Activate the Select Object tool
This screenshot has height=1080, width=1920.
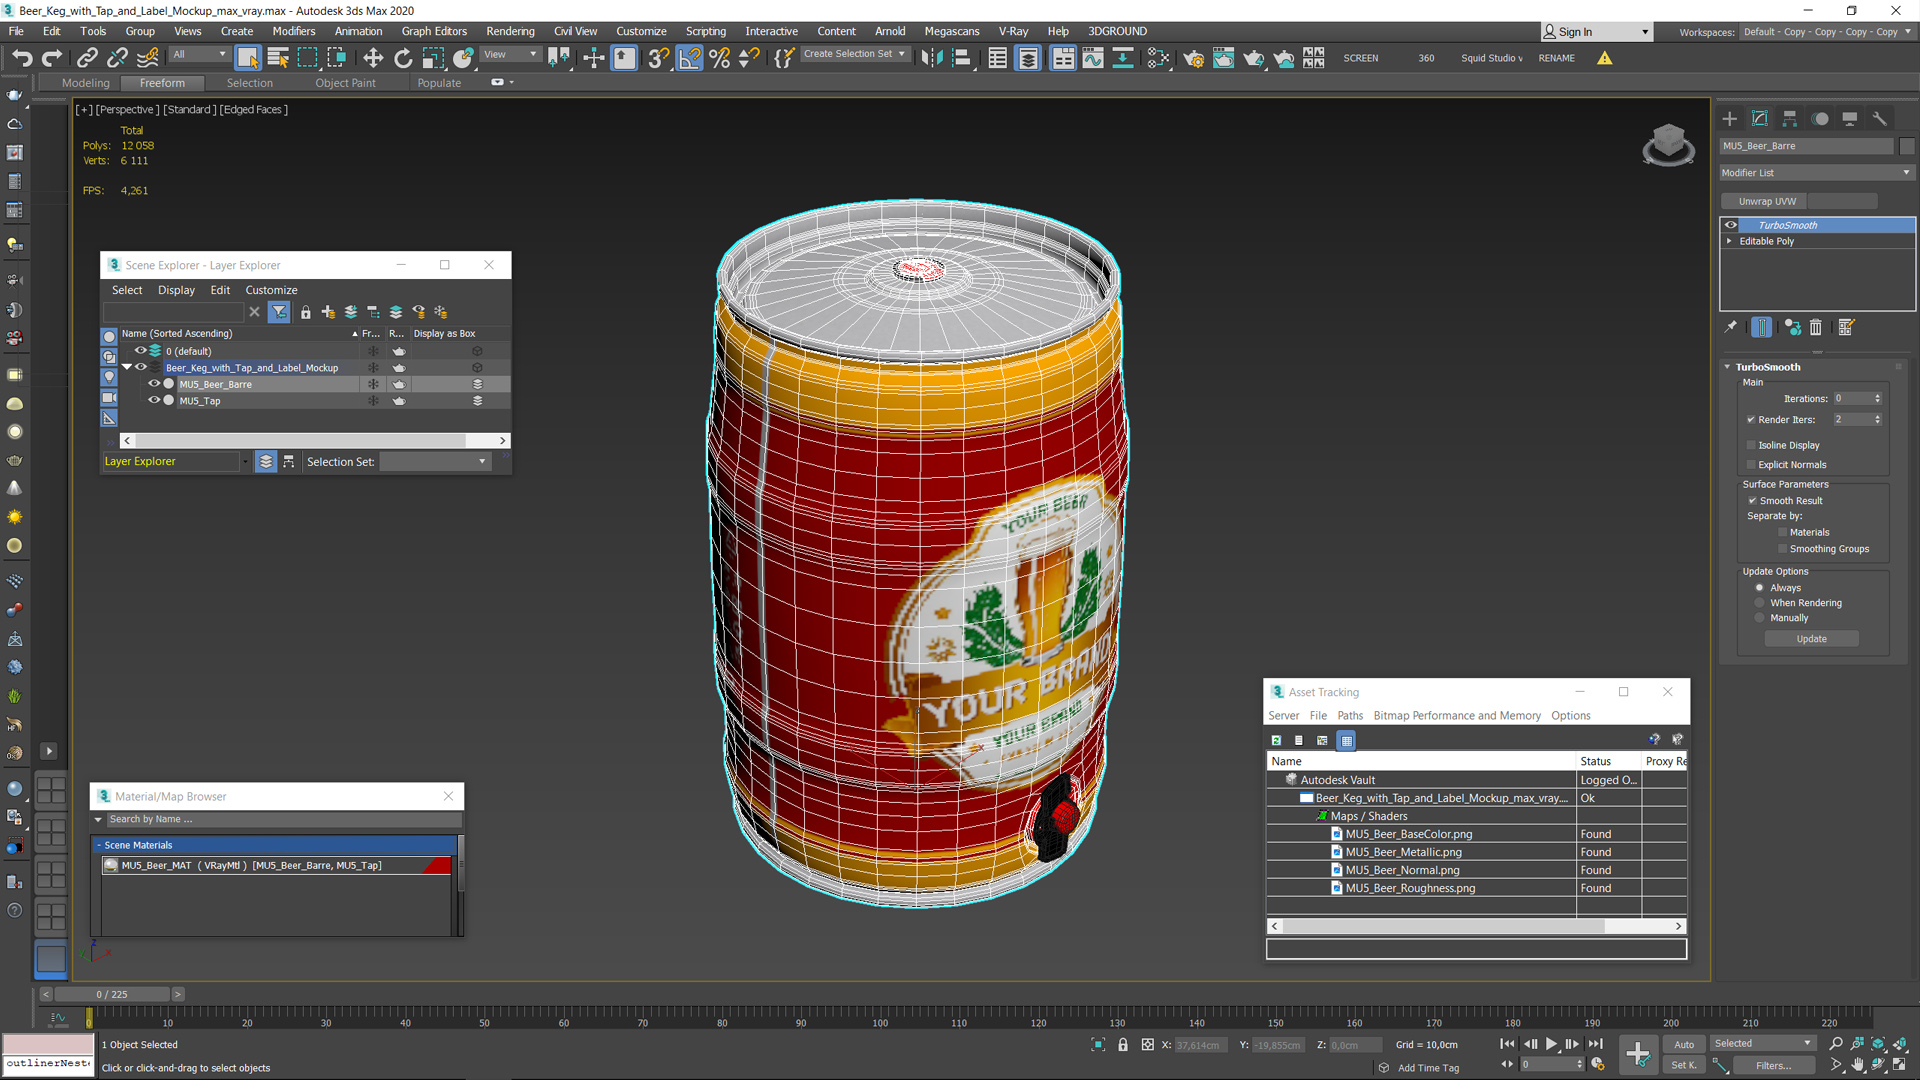pyautogui.click(x=248, y=58)
